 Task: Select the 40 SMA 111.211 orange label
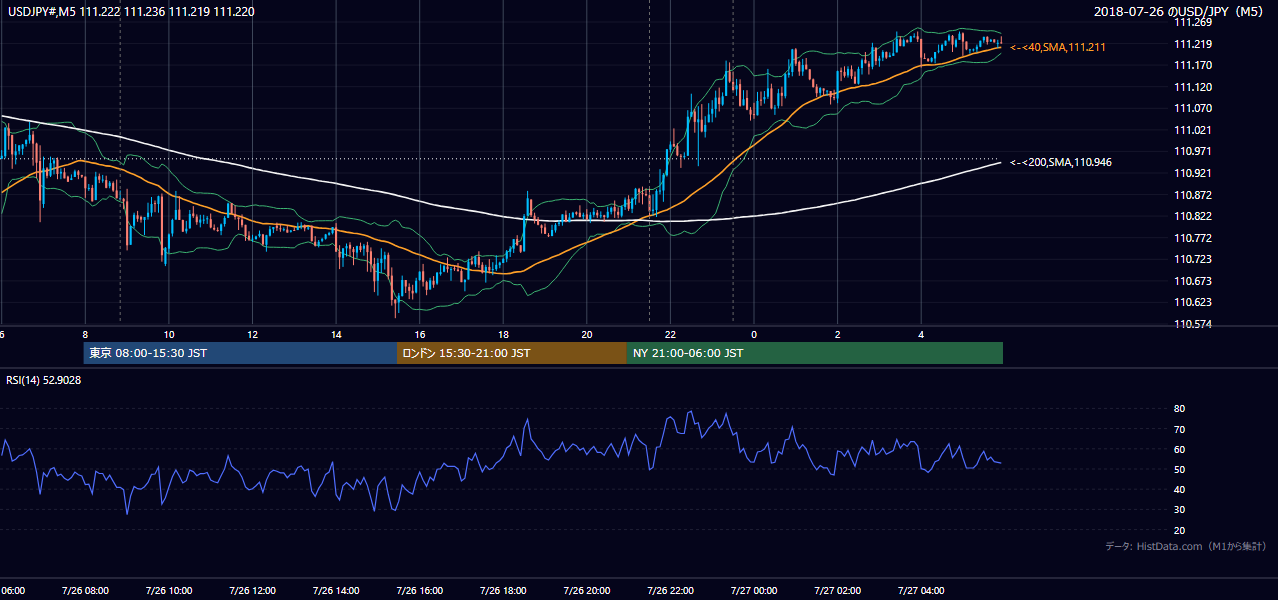(x=1058, y=47)
